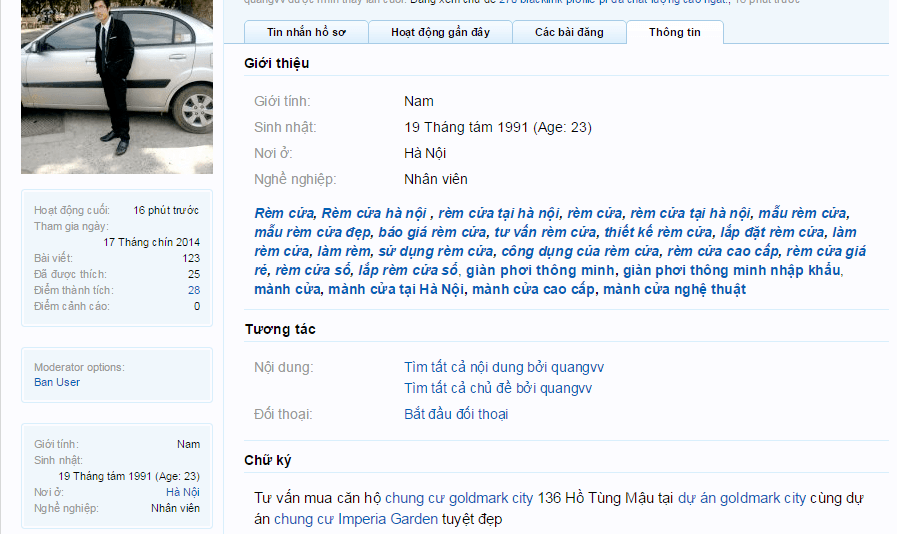Select the 16 phút trước last activity value
897x534 pixels.
pyautogui.click(x=166, y=210)
